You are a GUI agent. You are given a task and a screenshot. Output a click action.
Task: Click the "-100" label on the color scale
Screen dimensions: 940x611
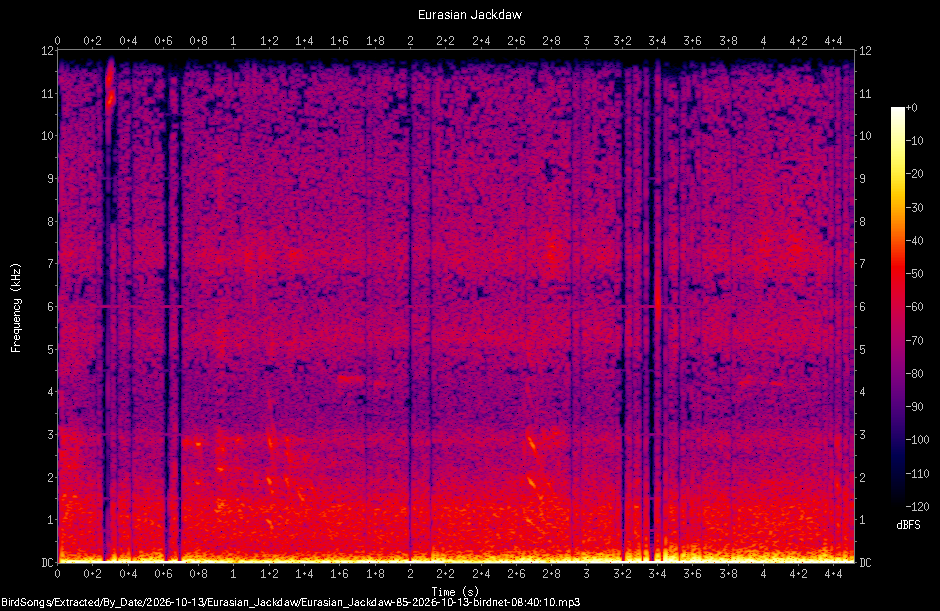tap(917, 440)
